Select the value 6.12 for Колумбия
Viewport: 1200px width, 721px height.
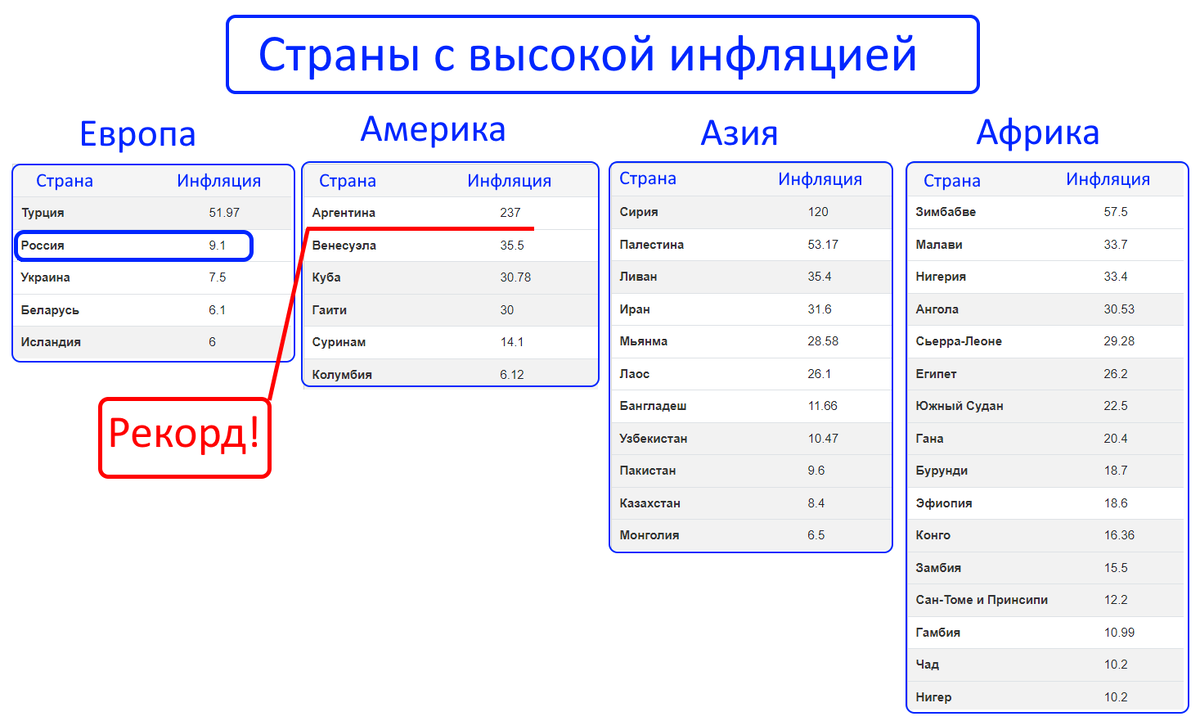(x=512, y=375)
